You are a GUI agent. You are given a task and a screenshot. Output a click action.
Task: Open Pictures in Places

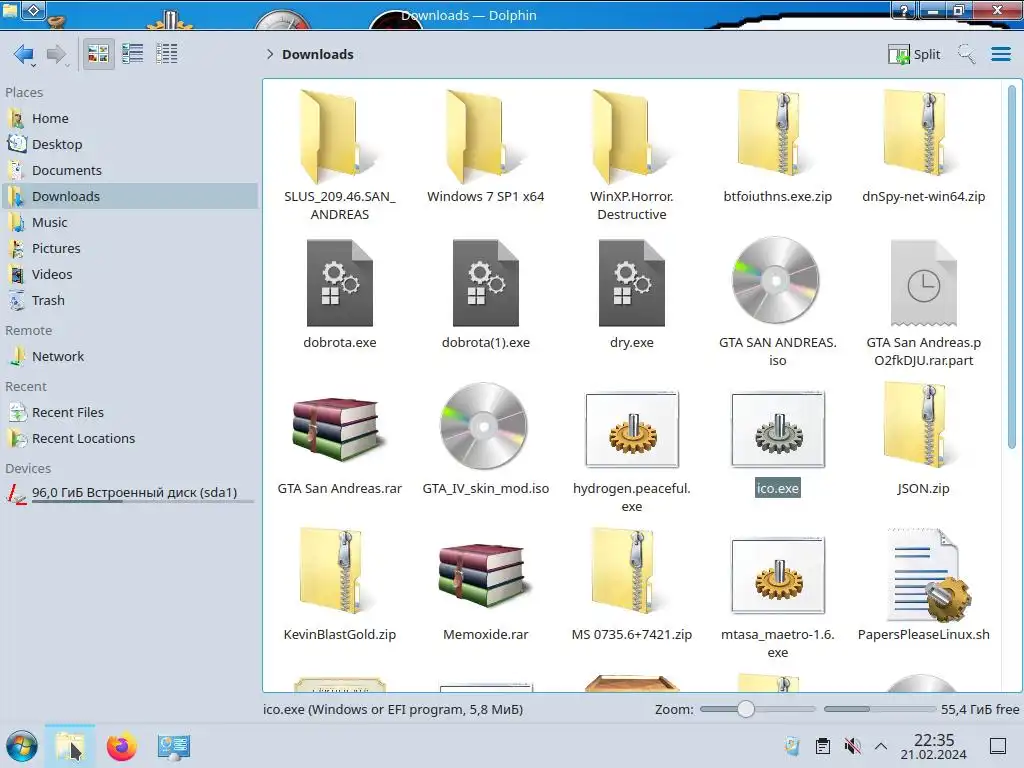[129, 249]
